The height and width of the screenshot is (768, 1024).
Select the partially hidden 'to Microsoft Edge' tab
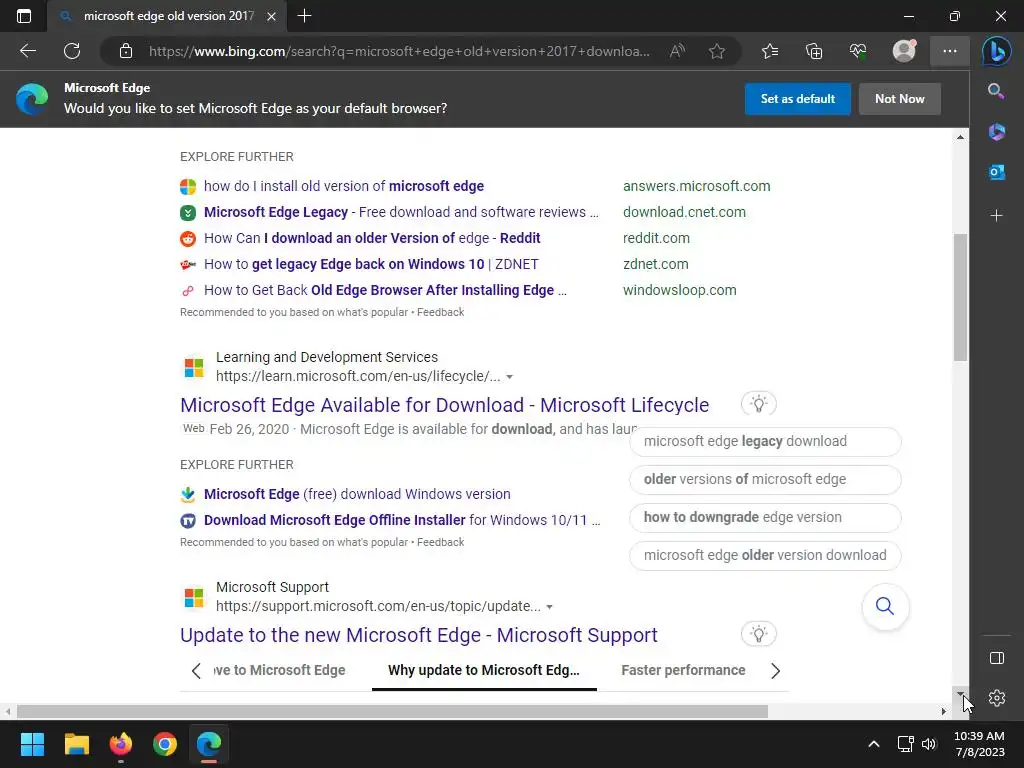click(280, 670)
